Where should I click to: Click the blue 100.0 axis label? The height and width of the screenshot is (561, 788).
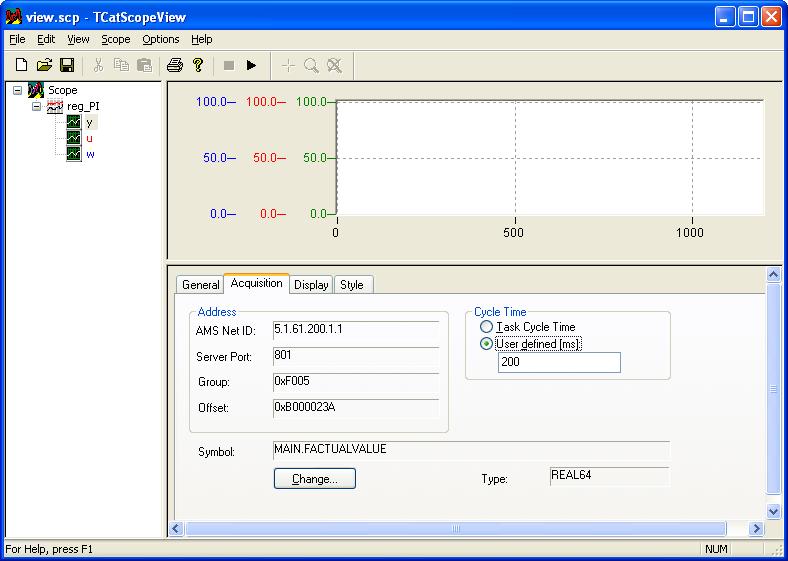pos(212,102)
